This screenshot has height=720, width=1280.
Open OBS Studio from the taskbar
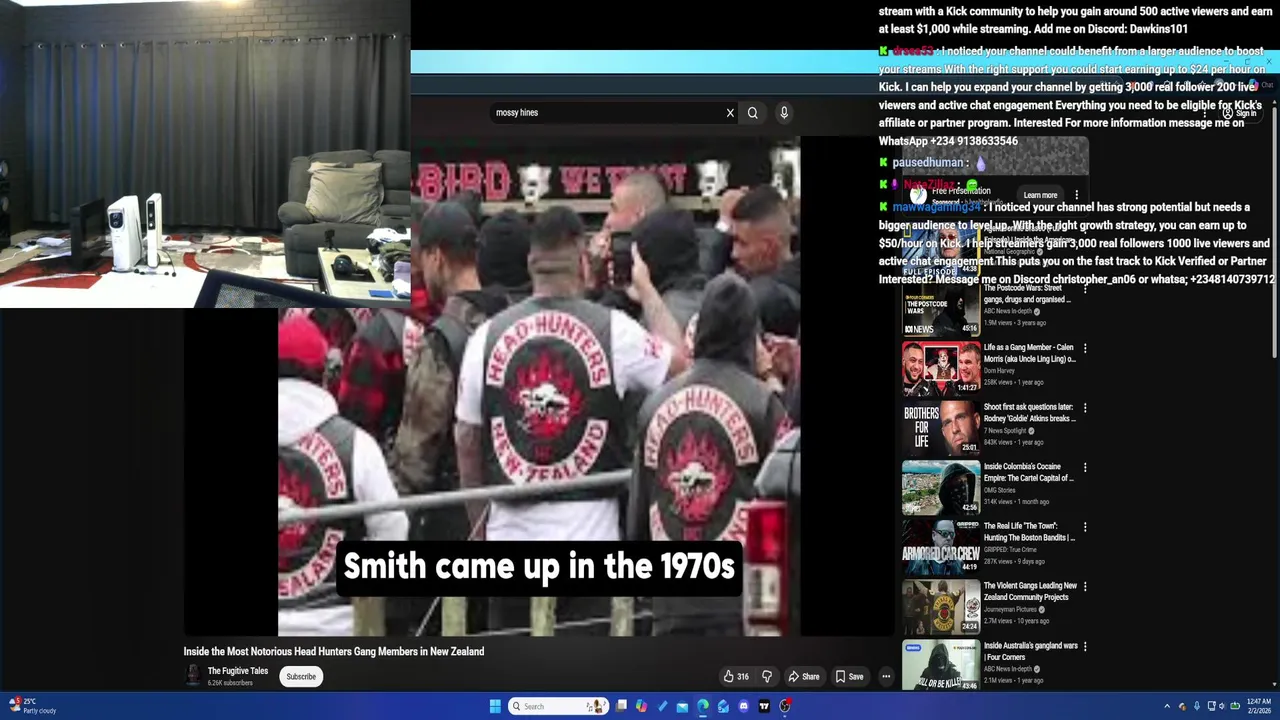(x=785, y=706)
